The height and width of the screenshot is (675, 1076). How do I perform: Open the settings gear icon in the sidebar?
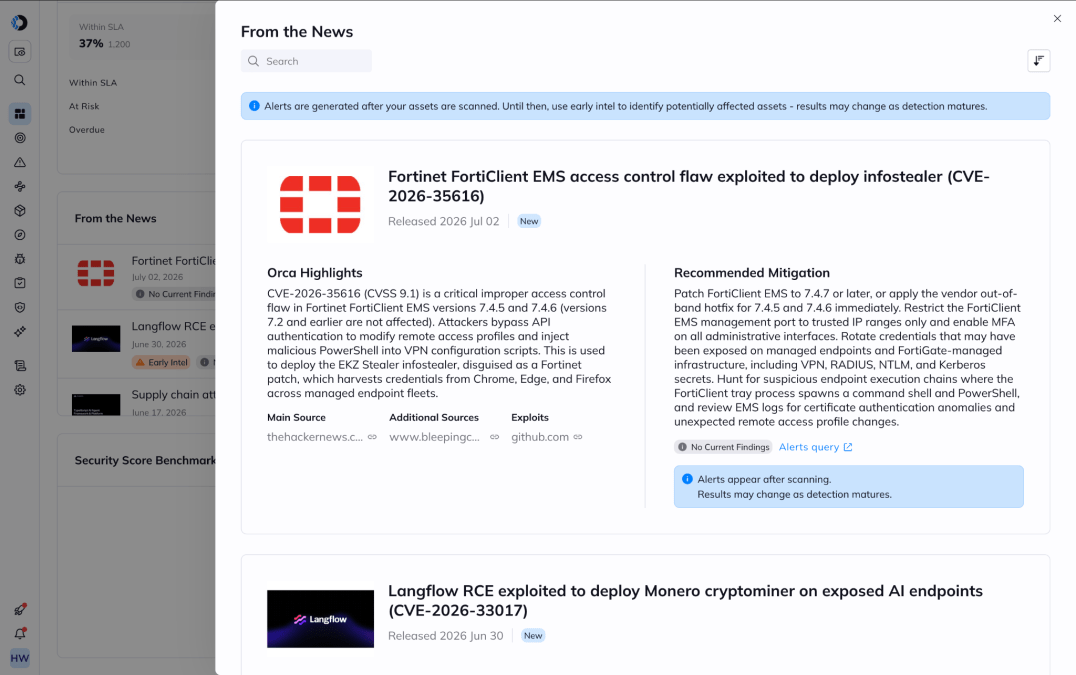pos(20,390)
